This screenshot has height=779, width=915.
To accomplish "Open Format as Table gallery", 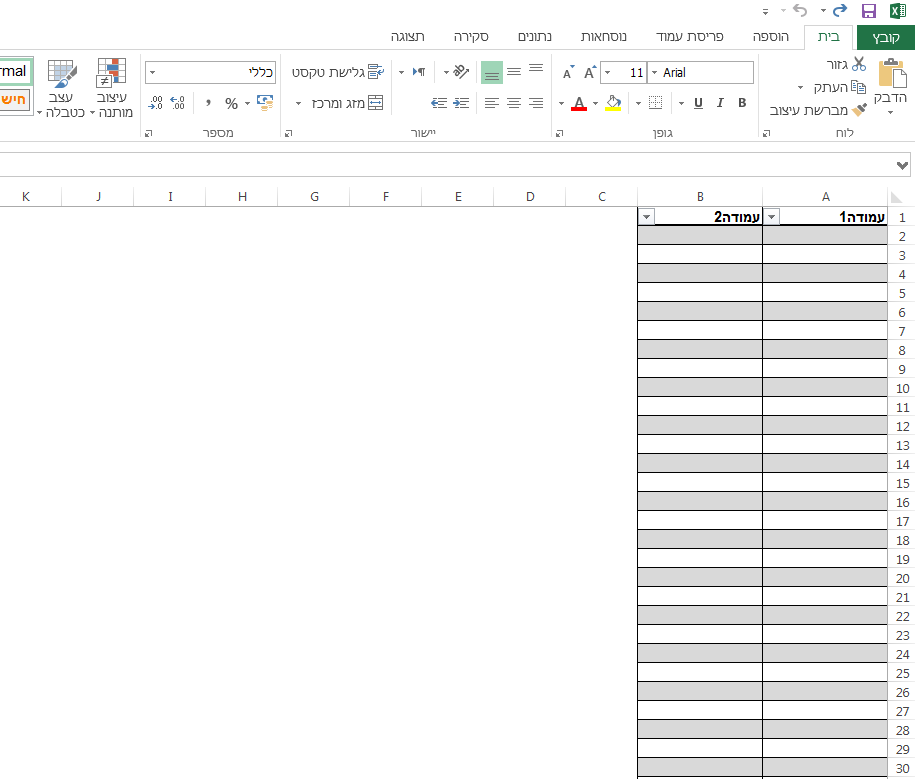I will click(x=61, y=88).
